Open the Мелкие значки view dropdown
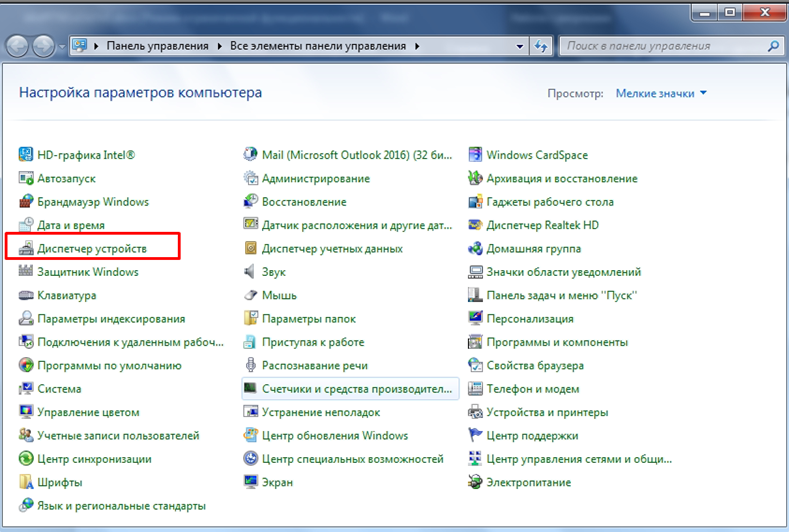This screenshot has height=532, width=789. (x=661, y=93)
